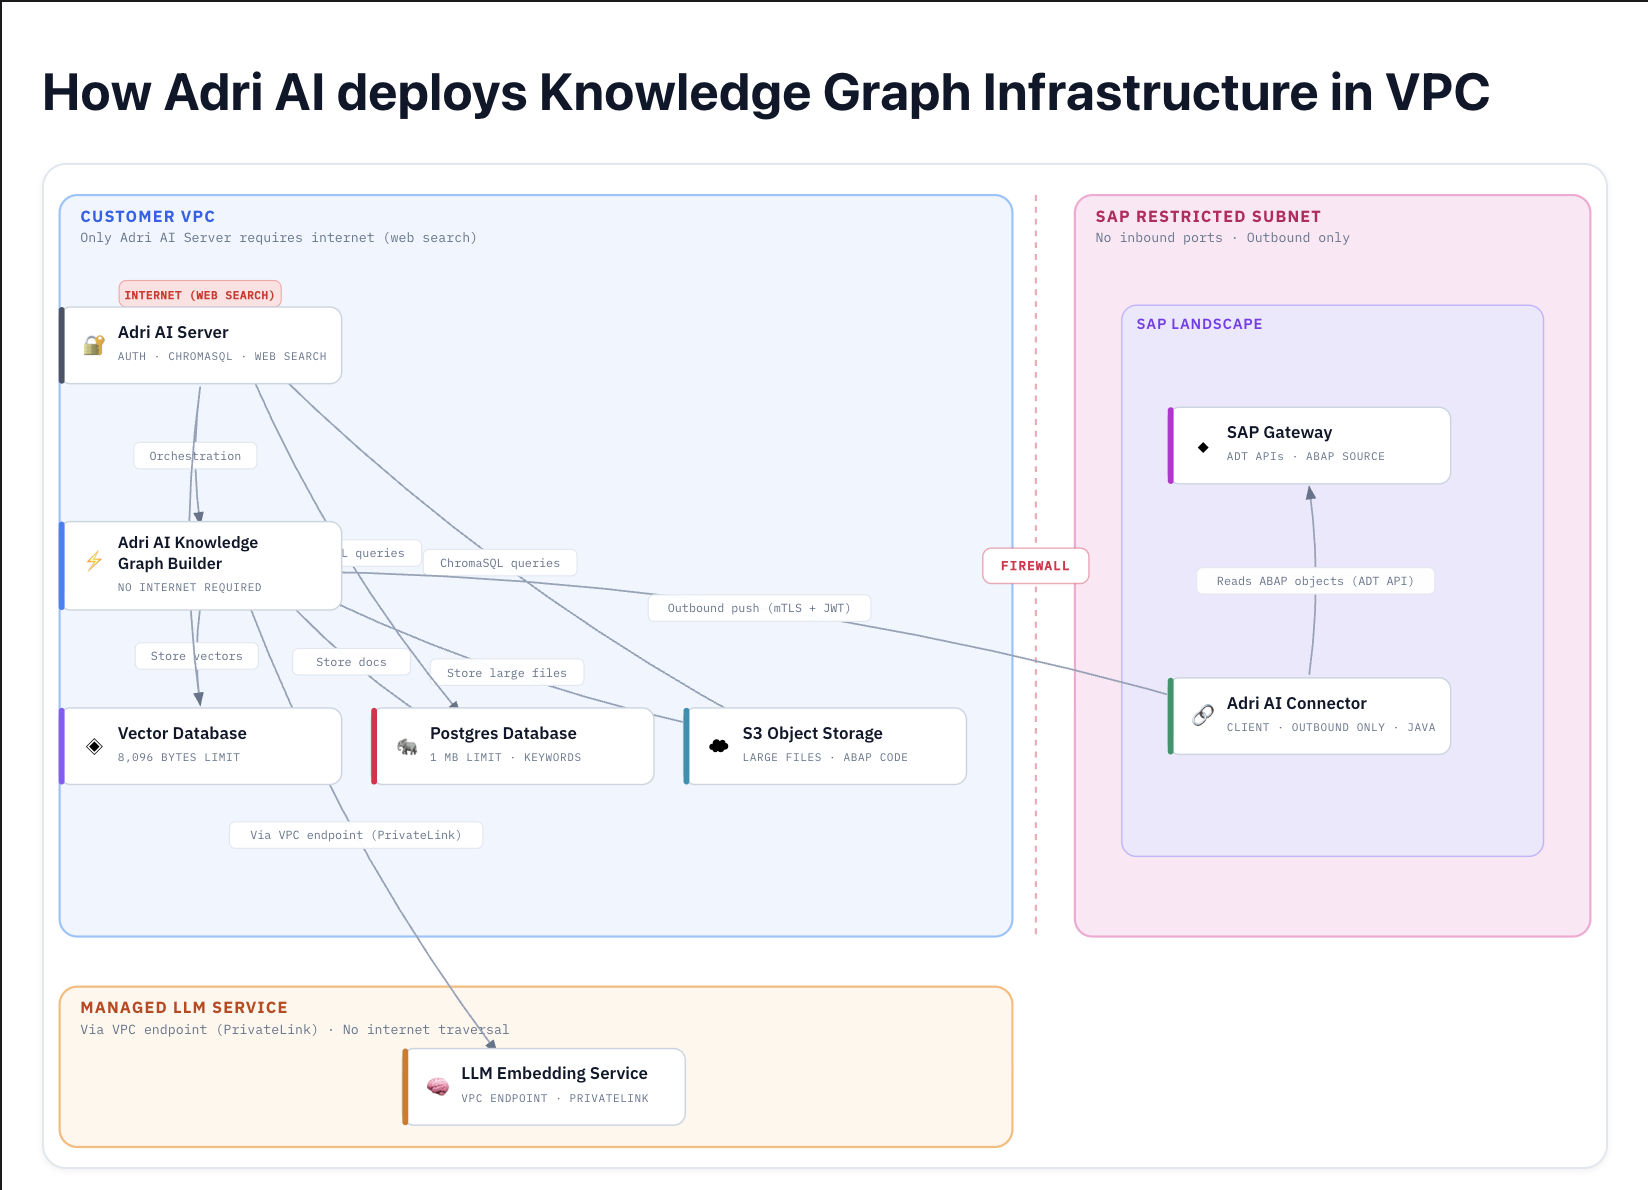Click the diamond icon on SAP Gateway

point(1203,447)
